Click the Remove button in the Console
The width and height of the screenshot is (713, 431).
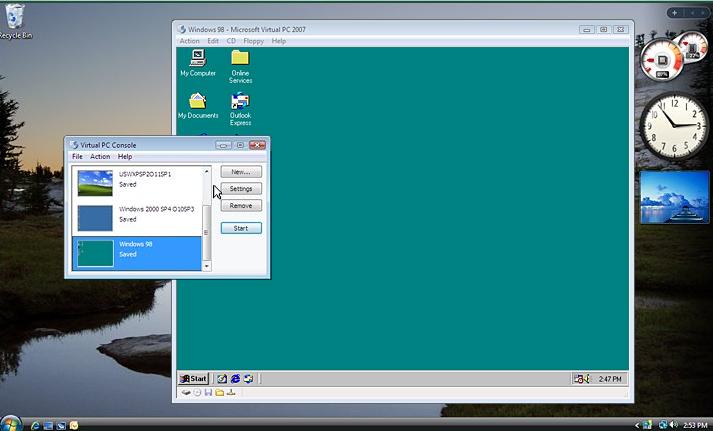coord(241,205)
